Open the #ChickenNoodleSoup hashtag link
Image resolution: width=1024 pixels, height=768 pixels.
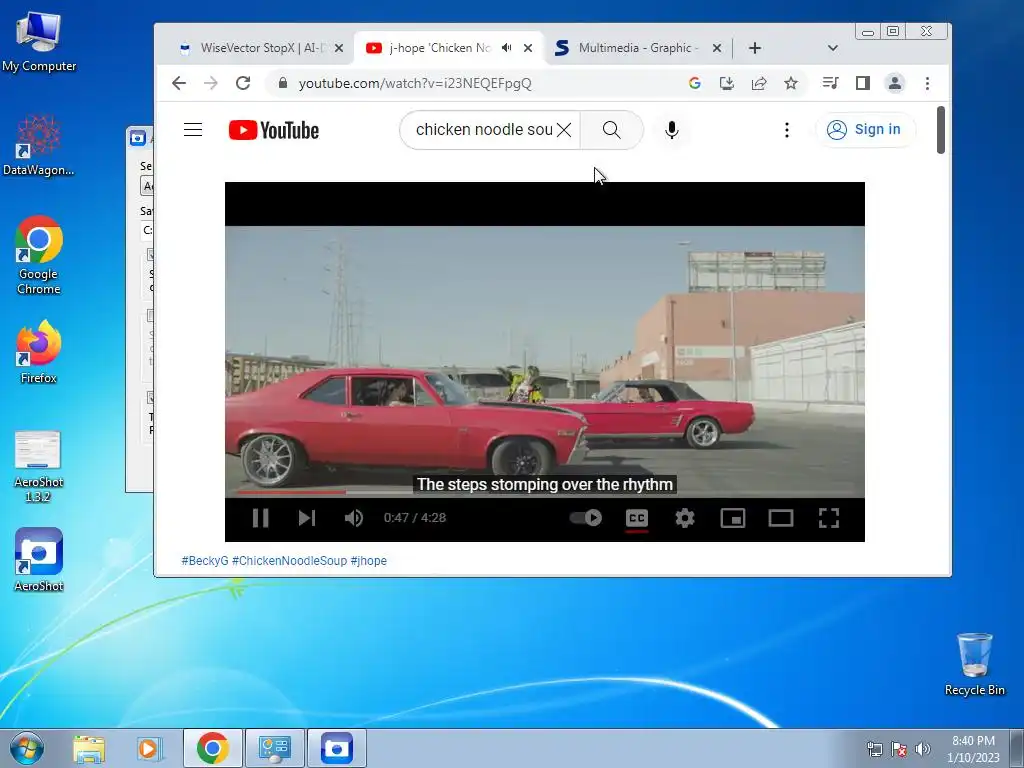[x=289, y=560]
